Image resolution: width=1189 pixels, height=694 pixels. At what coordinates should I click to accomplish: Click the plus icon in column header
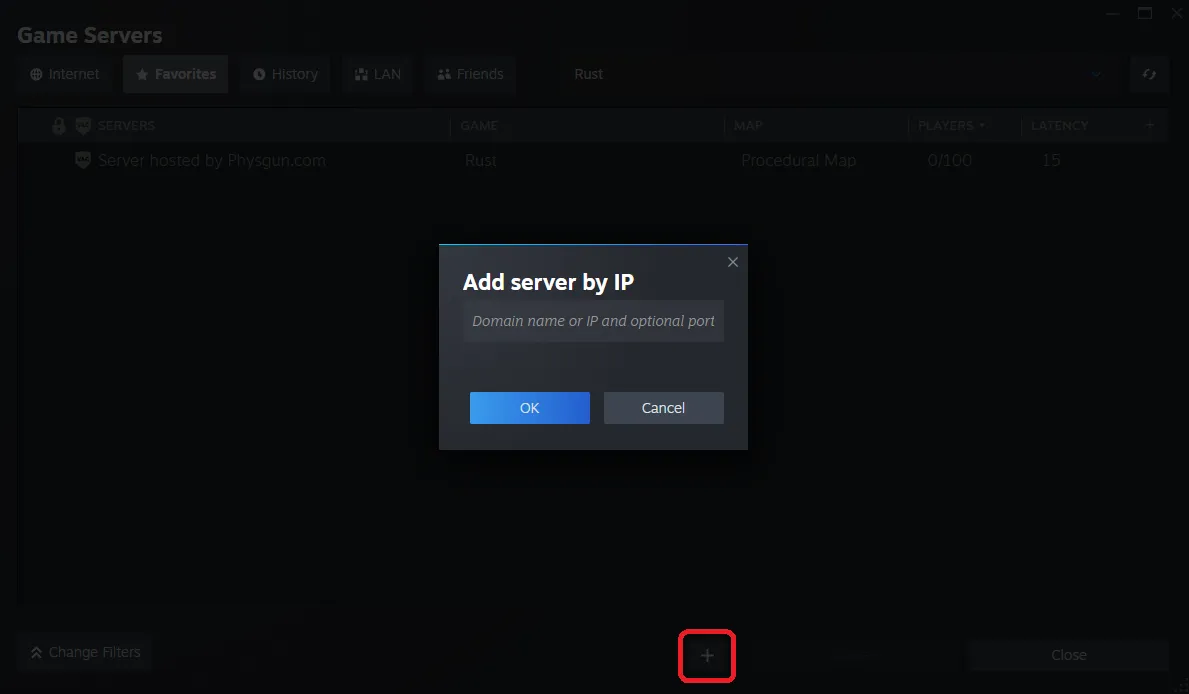[1150, 126]
